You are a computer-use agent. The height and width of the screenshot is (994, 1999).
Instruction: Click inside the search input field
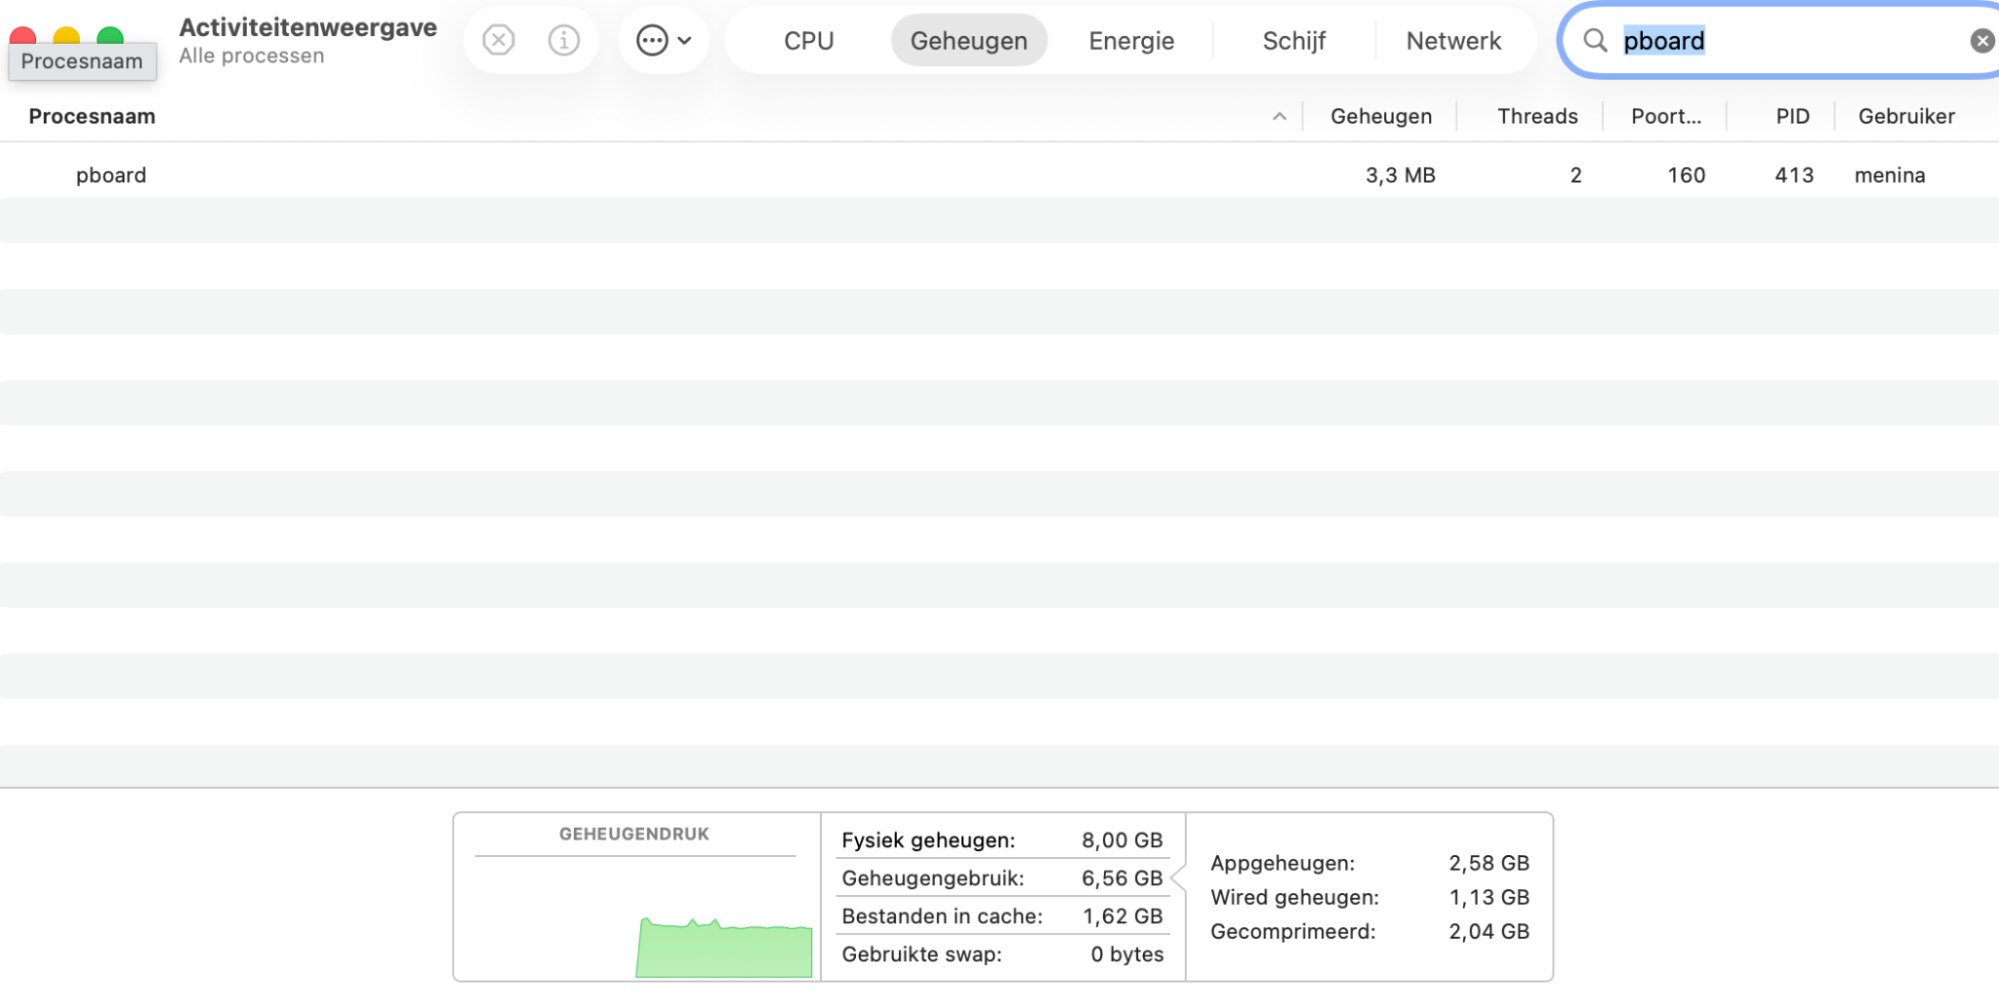pyautogui.click(x=1750, y=41)
